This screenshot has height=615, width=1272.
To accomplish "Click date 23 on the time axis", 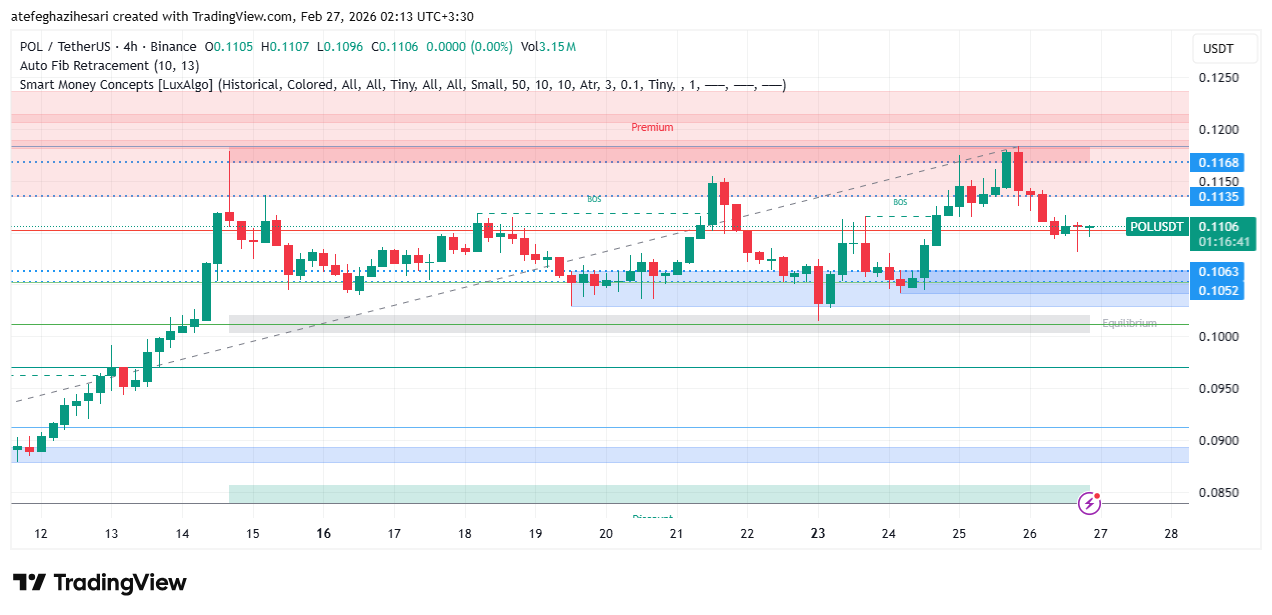I will pos(818,534).
